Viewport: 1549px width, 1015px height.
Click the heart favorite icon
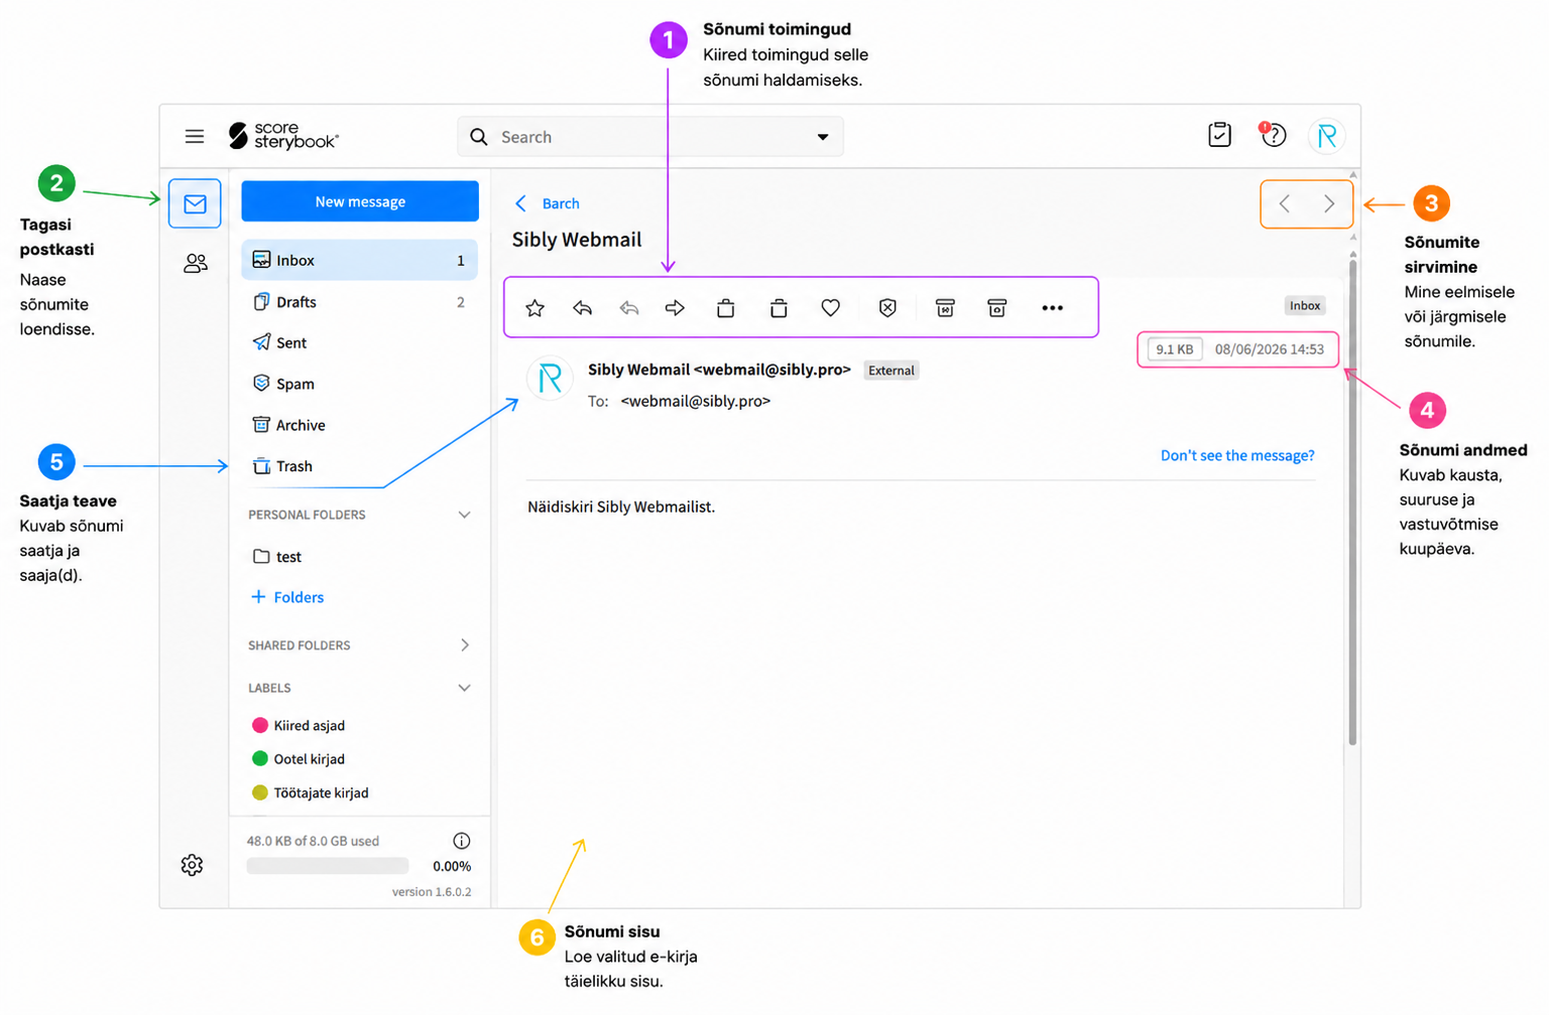coord(831,308)
